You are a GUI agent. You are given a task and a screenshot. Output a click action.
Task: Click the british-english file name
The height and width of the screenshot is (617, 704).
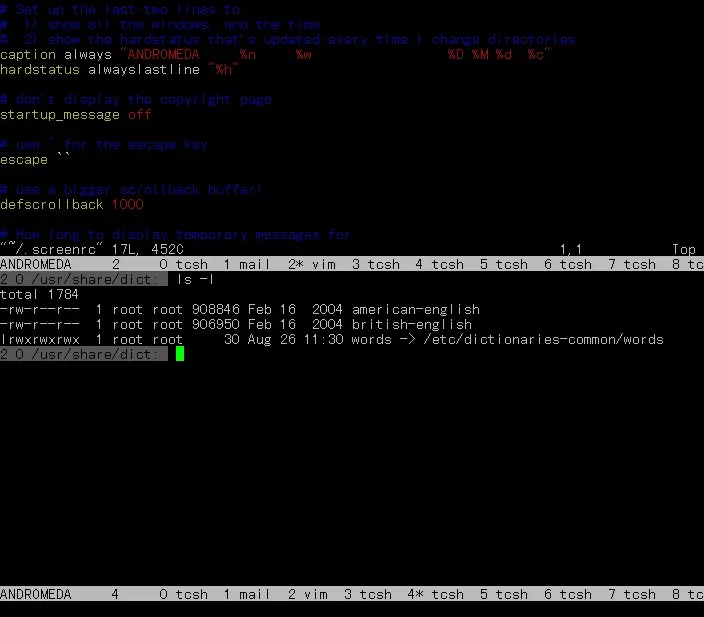pyautogui.click(x=412, y=324)
